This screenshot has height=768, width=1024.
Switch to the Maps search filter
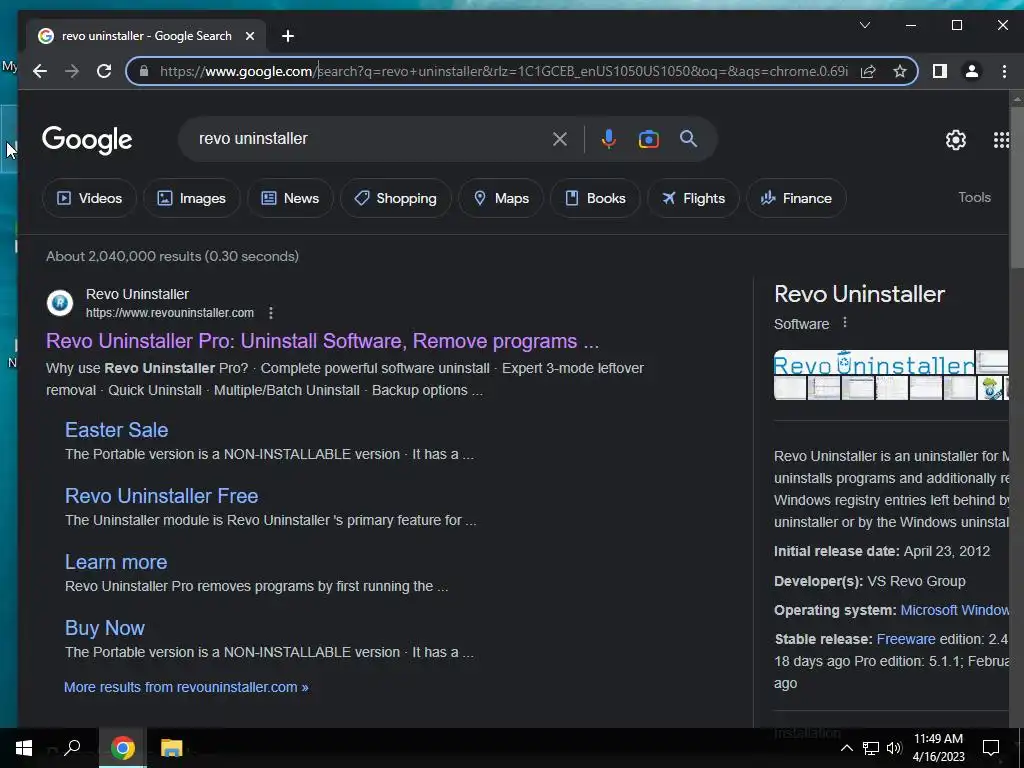(x=501, y=198)
